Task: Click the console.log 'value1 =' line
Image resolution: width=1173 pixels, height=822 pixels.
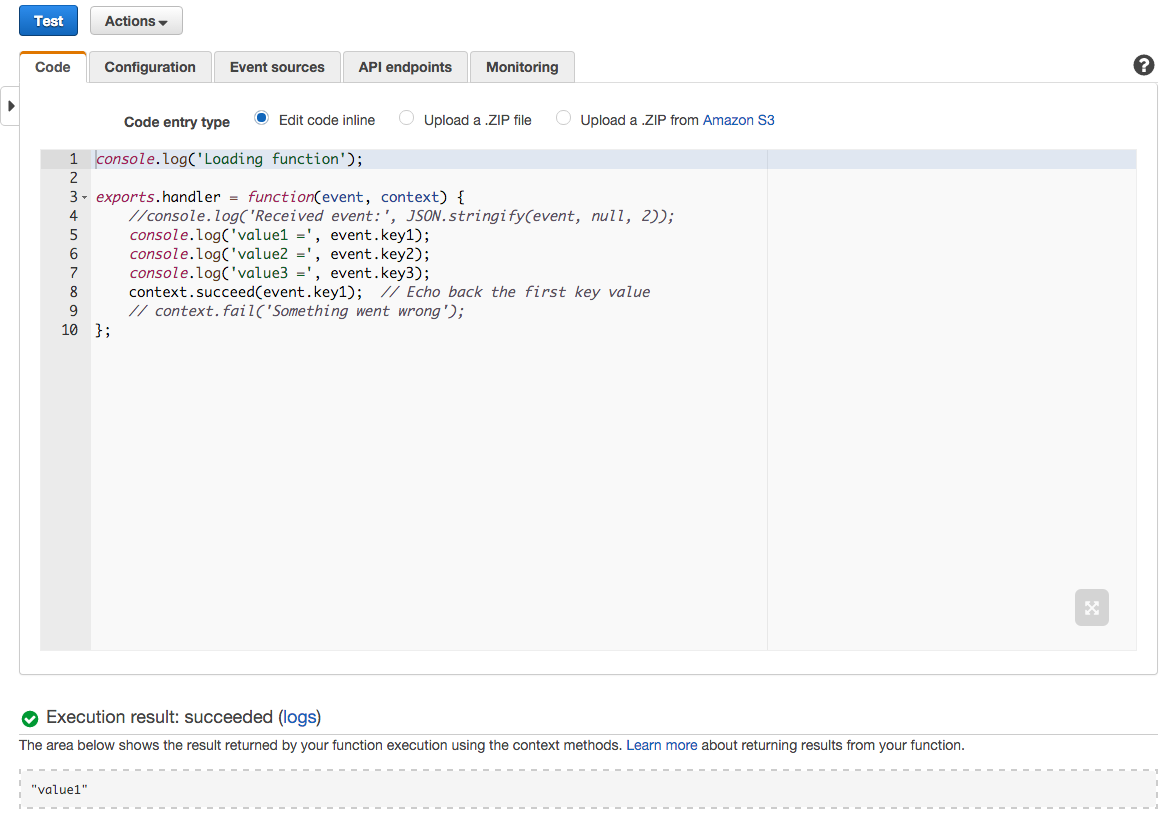Action: [x=279, y=236]
